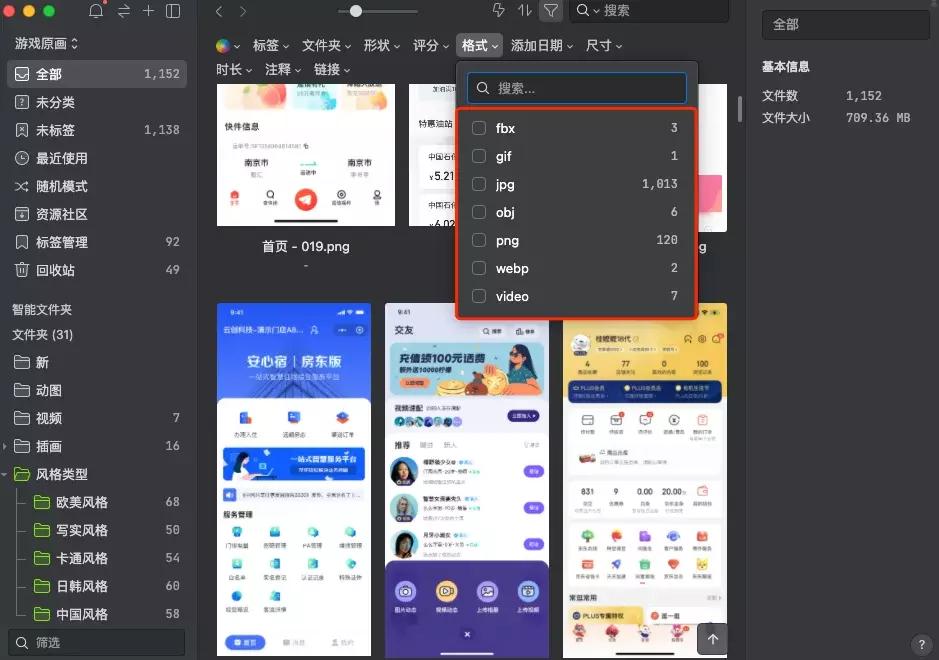Screen dimensions: 939x660
Task: Select the filter funnel icon in the toolbar
Action: click(552, 11)
